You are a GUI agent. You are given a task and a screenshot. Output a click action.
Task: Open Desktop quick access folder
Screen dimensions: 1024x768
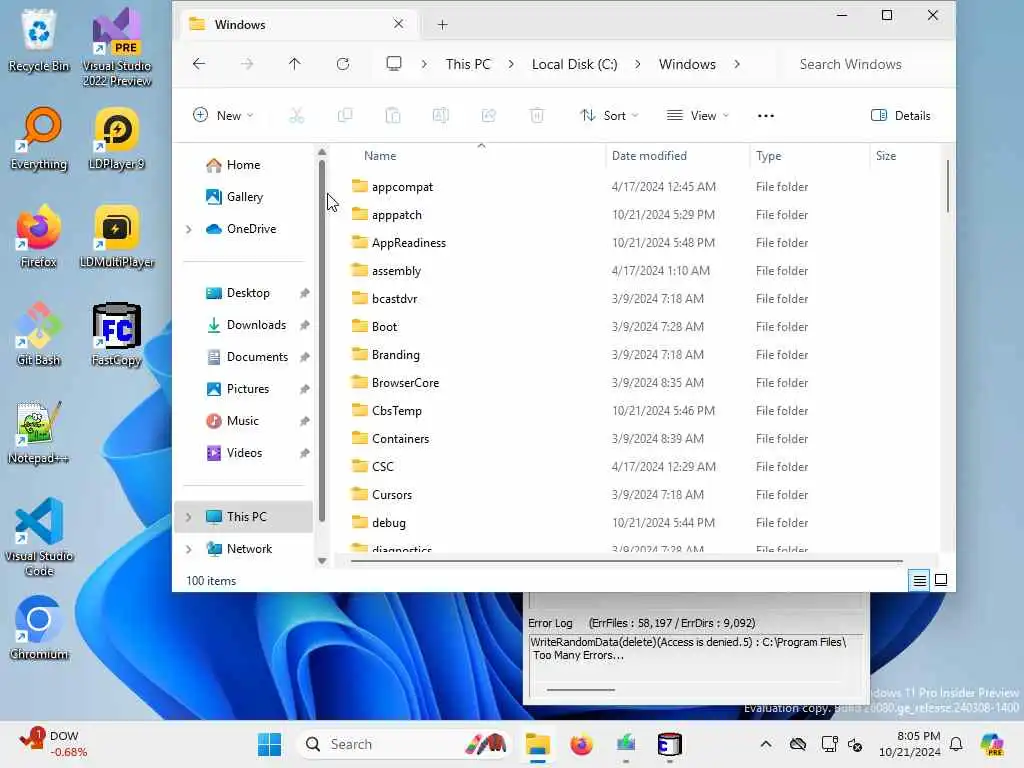coord(248,293)
